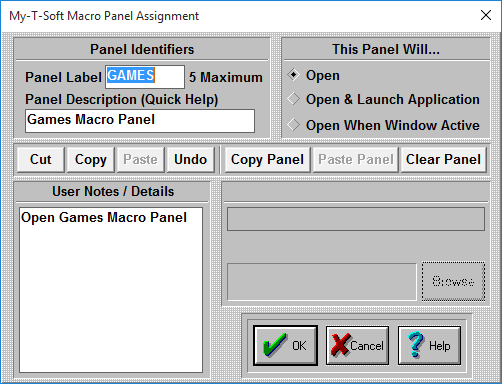The height and width of the screenshot is (384, 502).
Task: Click the disabled Browse button
Action: (x=453, y=282)
